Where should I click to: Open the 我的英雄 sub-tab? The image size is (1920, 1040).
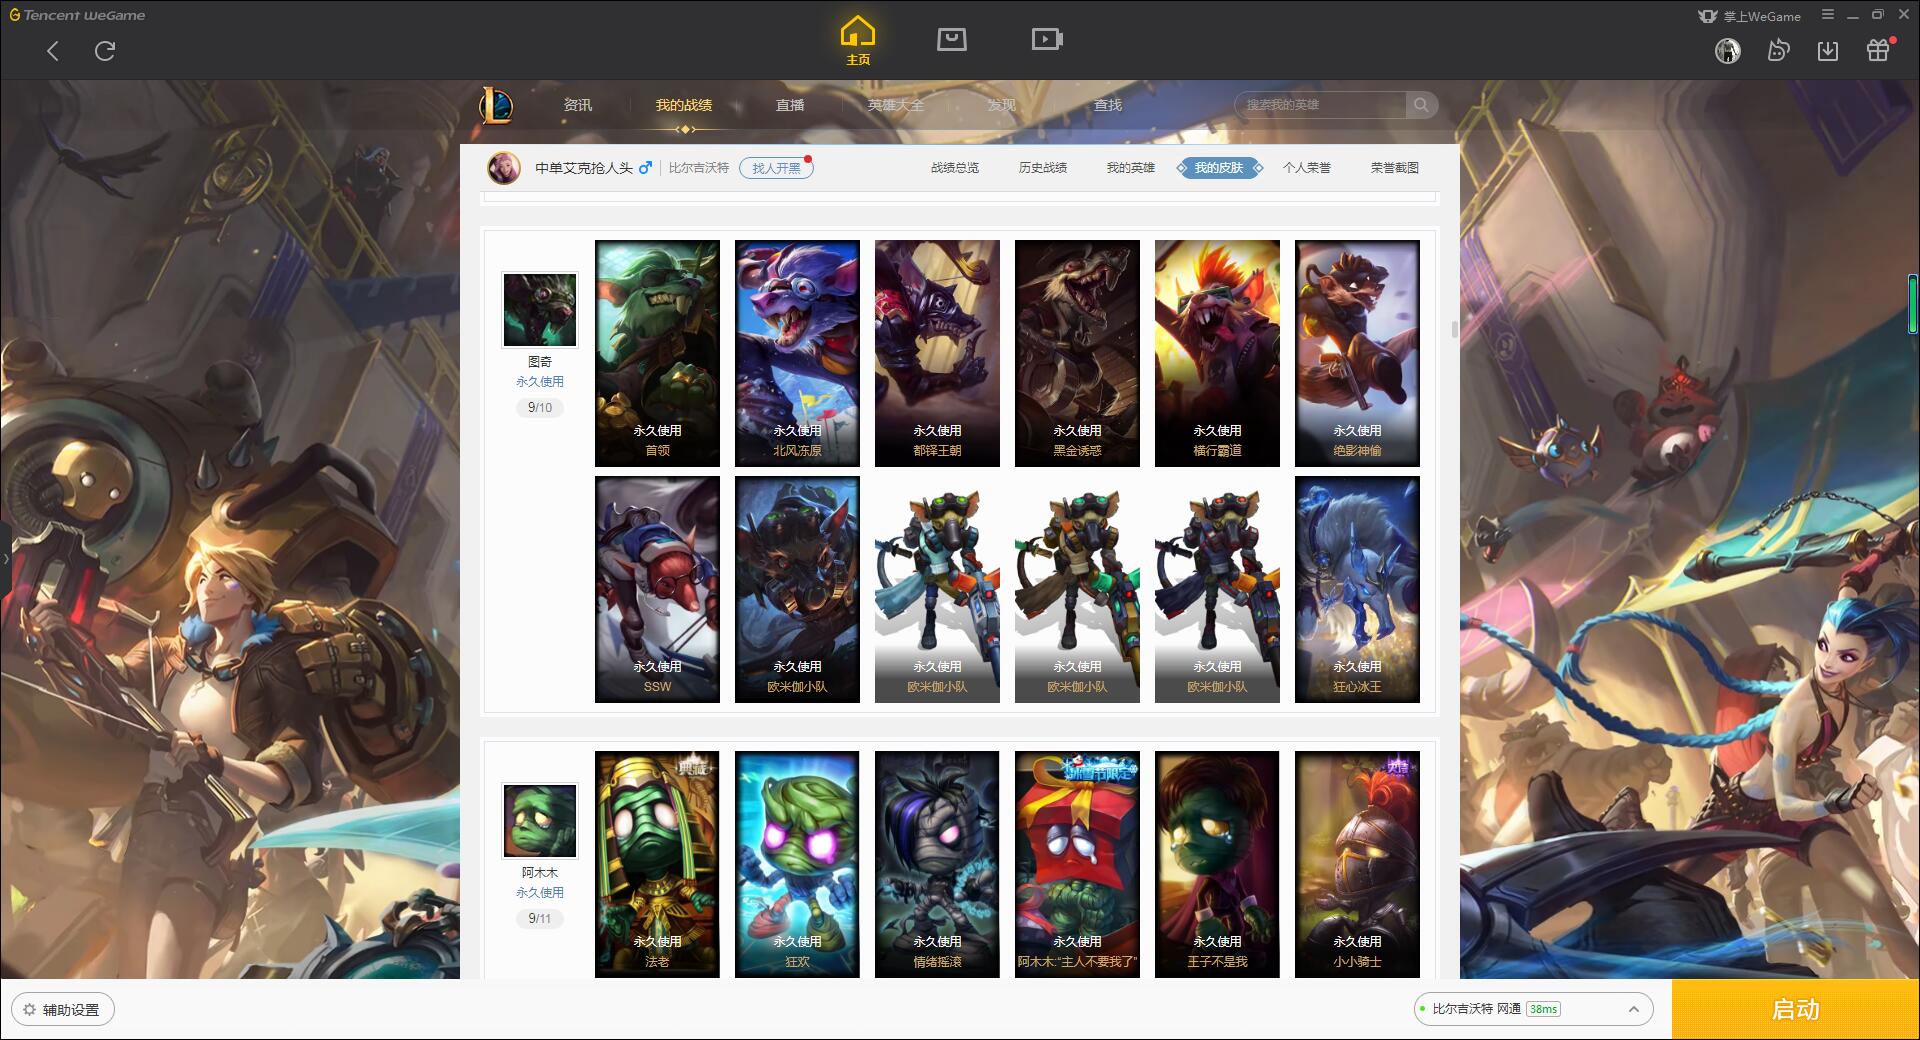click(1131, 168)
